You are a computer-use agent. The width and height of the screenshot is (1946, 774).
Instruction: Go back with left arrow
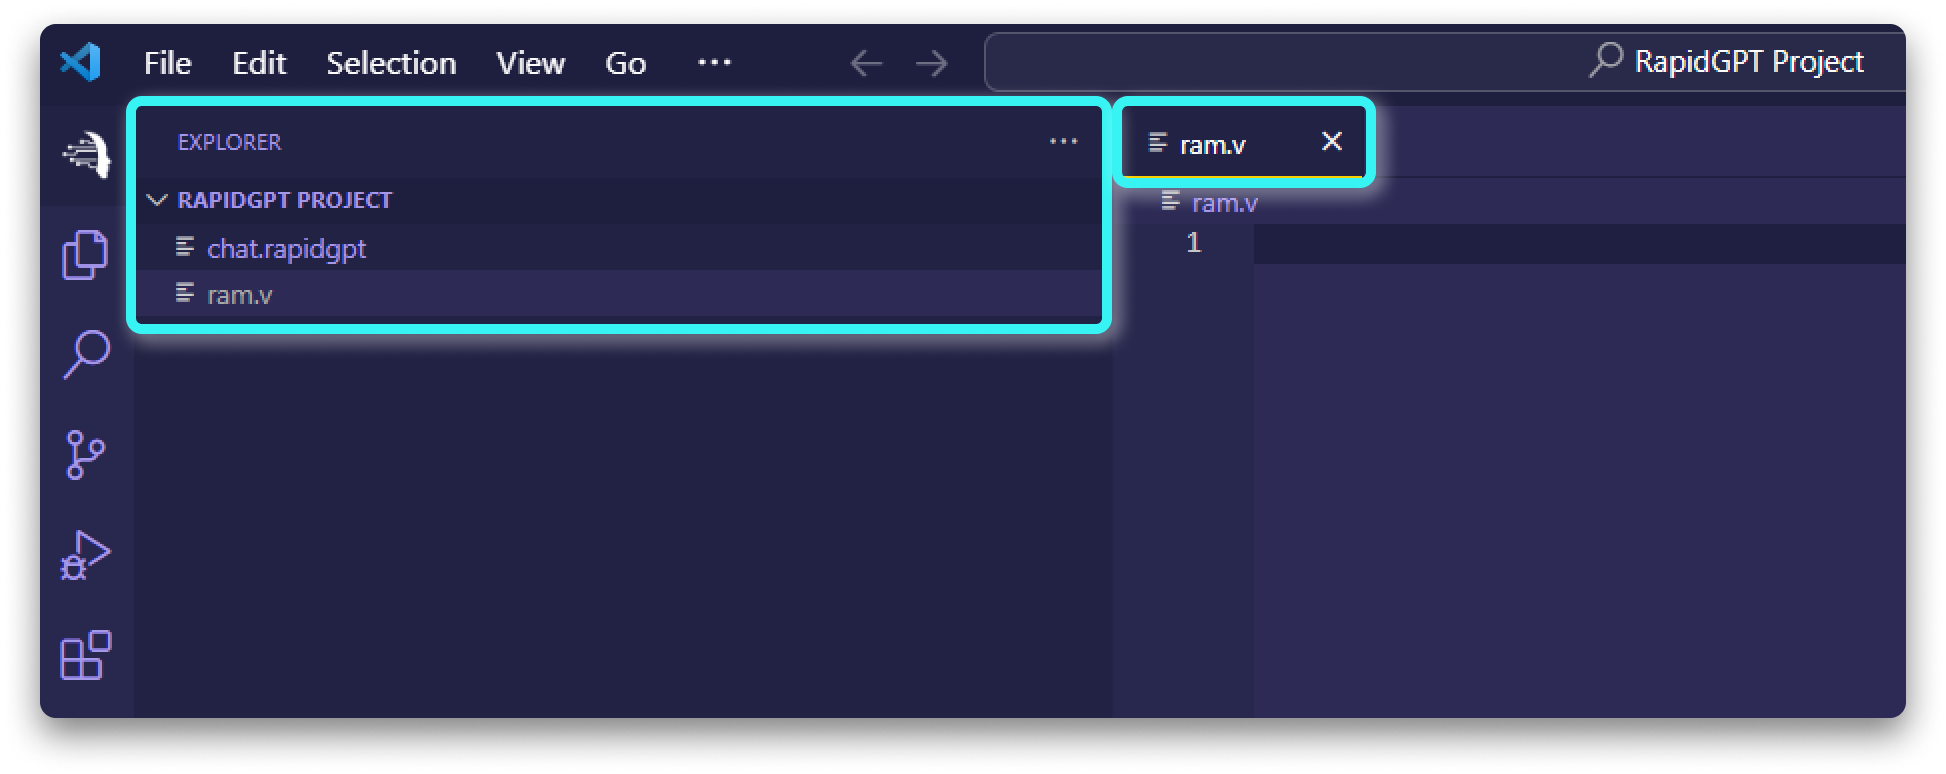point(866,63)
